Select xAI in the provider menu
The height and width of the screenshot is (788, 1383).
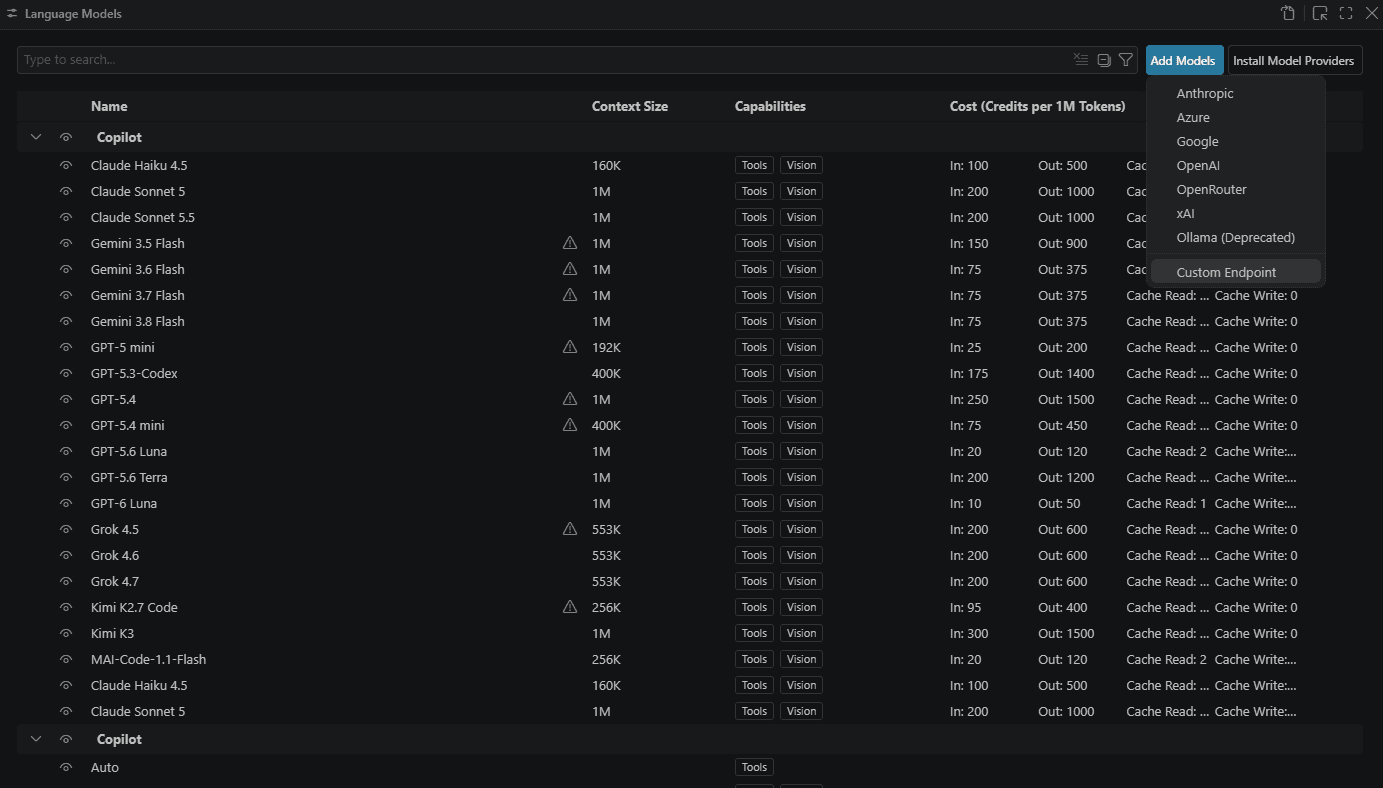[1236, 213]
